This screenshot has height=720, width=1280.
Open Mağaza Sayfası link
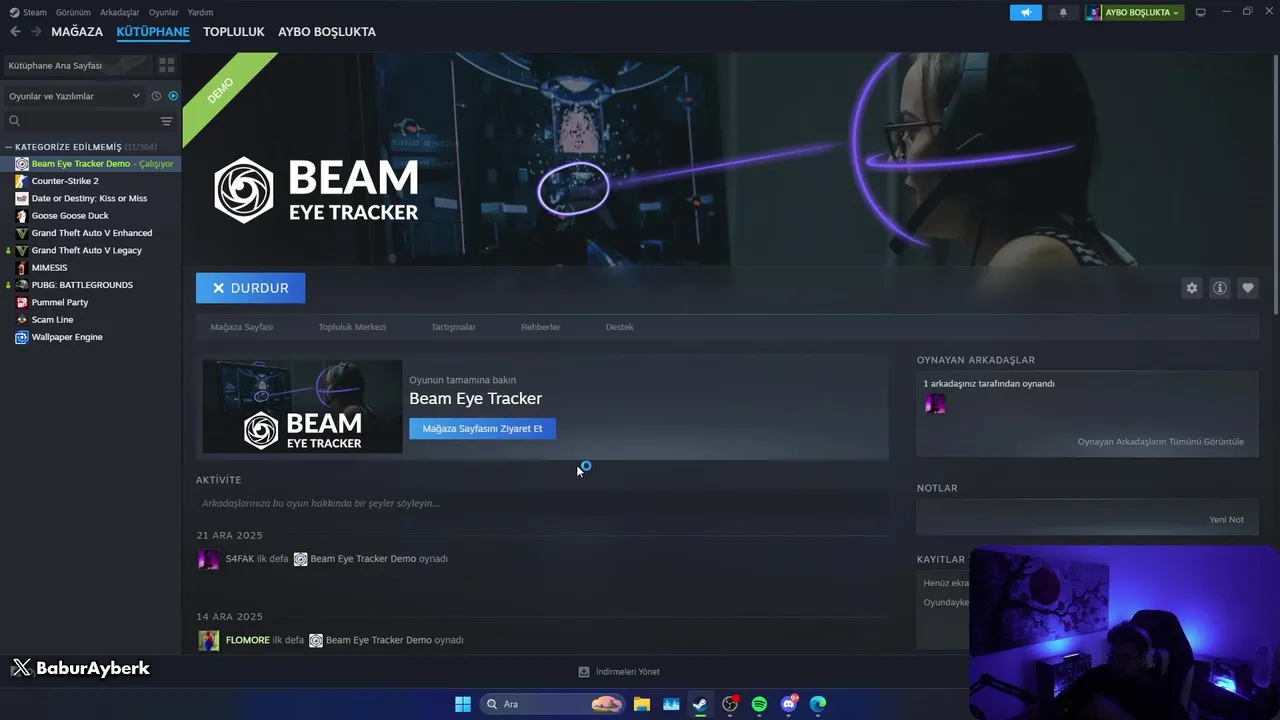click(242, 327)
